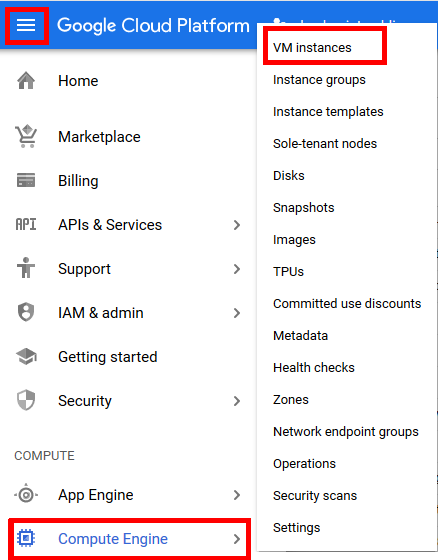Image resolution: width=438 pixels, height=560 pixels.
Task: Open the hamburger navigation menu
Action: pos(26,25)
